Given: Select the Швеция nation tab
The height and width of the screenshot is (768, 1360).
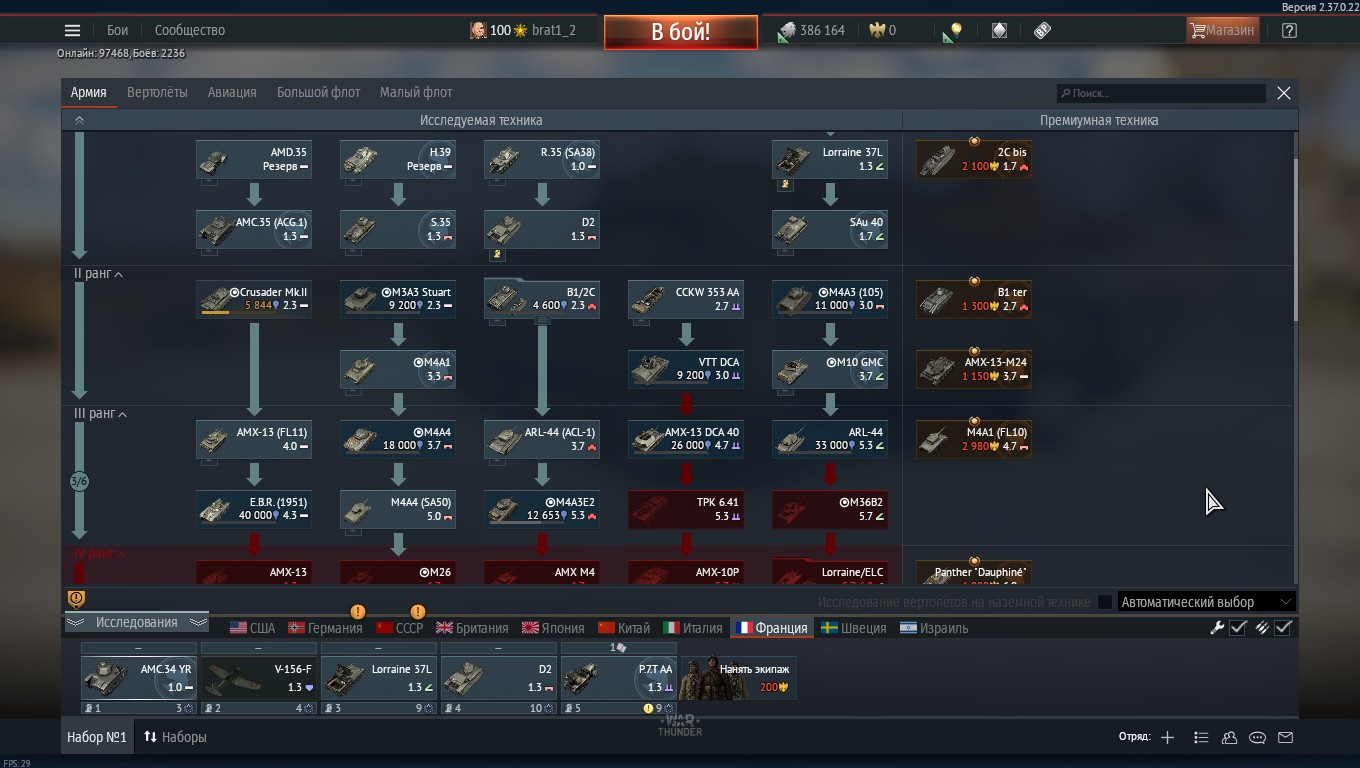Looking at the screenshot, I should pyautogui.click(x=853, y=628).
